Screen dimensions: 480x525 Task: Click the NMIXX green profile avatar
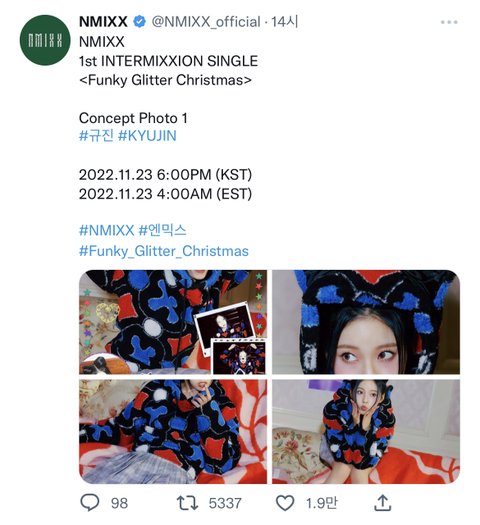[45, 41]
